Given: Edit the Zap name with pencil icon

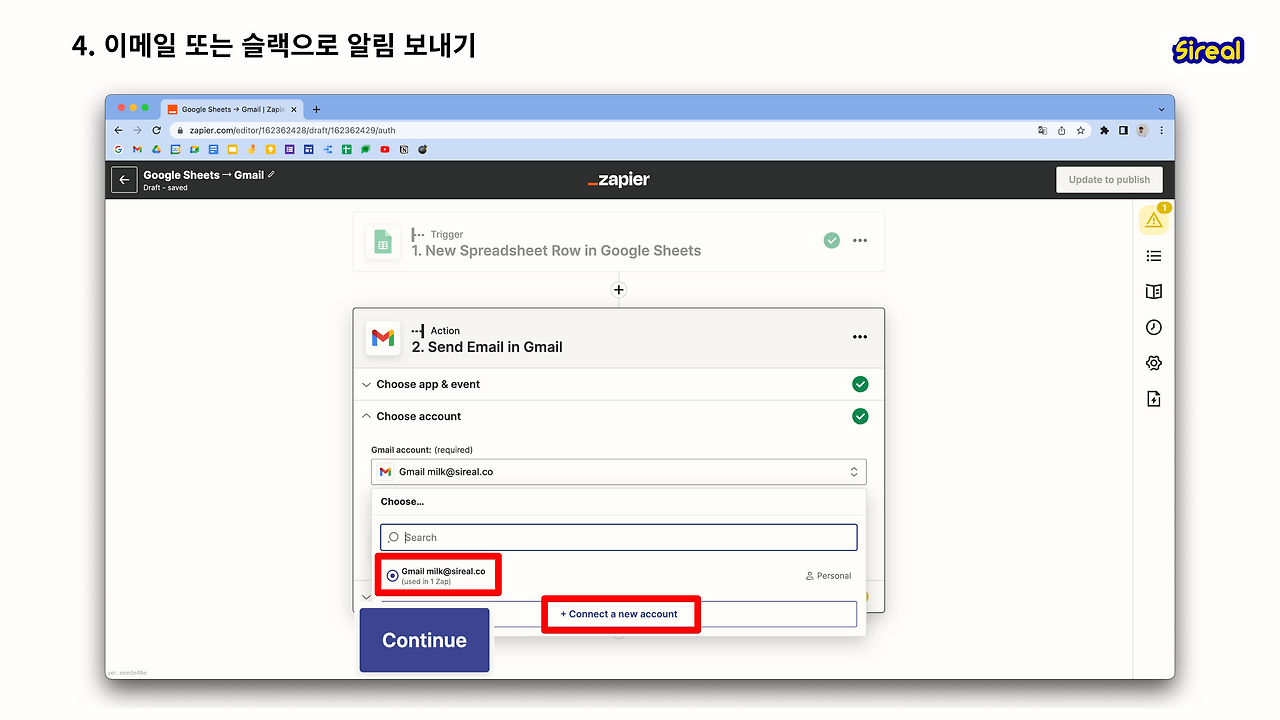Looking at the screenshot, I should [271, 174].
